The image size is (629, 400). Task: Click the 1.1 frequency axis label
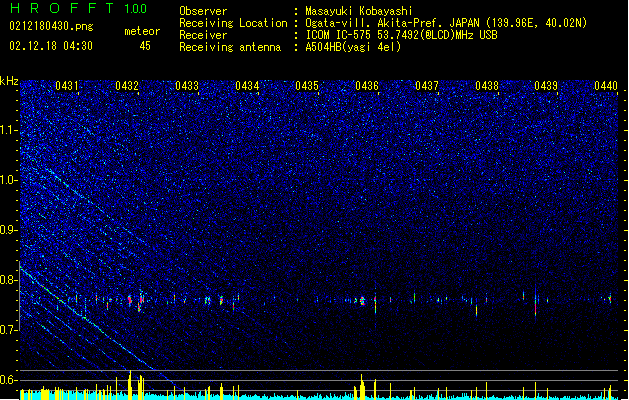[x=8, y=130]
